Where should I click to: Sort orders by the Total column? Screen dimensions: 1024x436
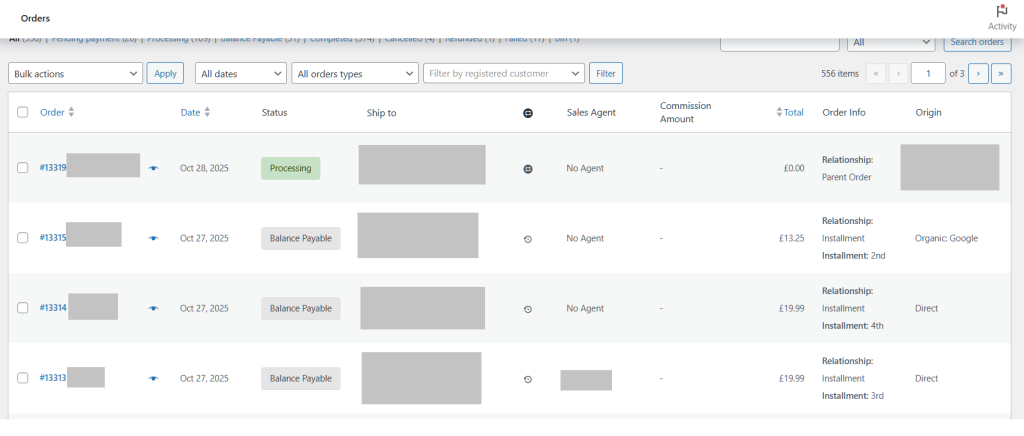coord(791,113)
